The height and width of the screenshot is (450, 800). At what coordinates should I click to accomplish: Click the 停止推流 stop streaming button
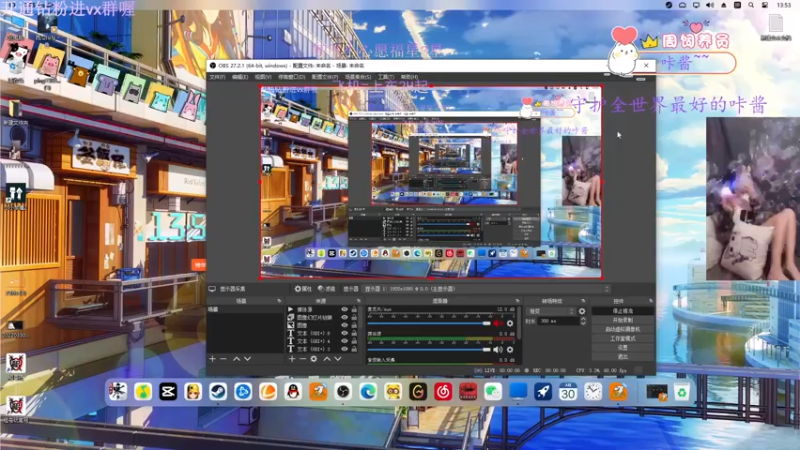coord(622,311)
